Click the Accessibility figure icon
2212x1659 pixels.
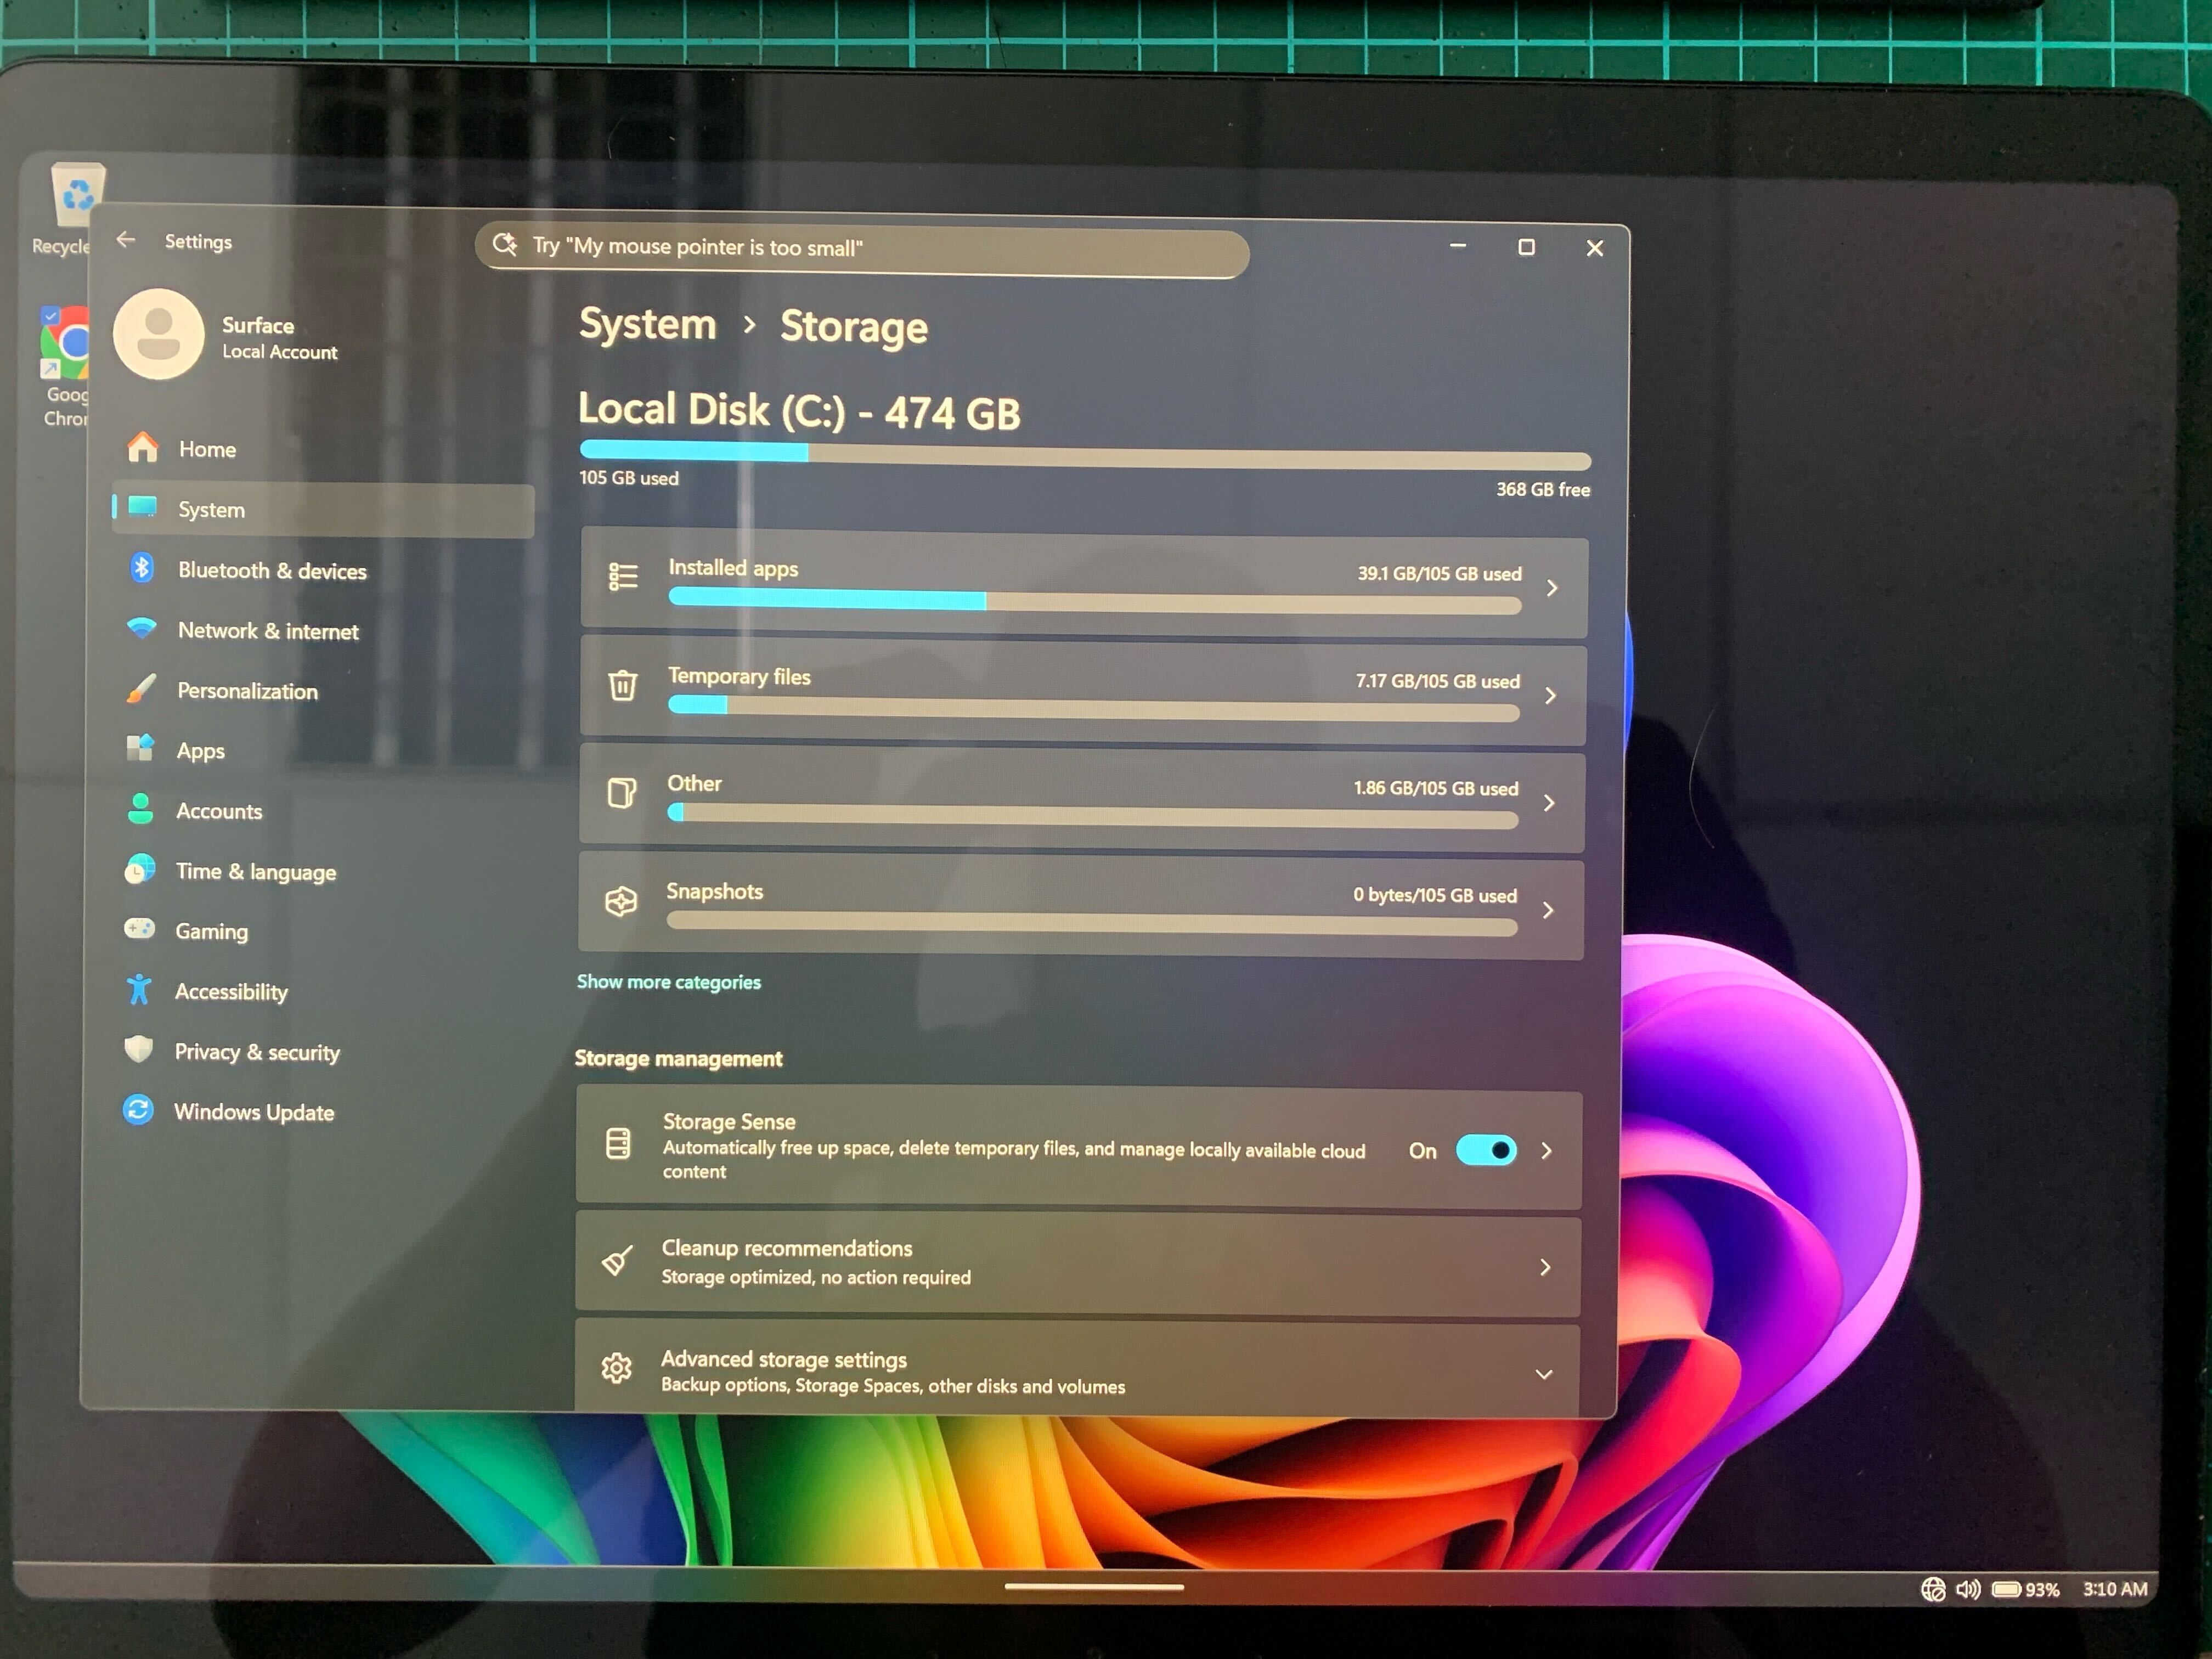click(x=139, y=990)
